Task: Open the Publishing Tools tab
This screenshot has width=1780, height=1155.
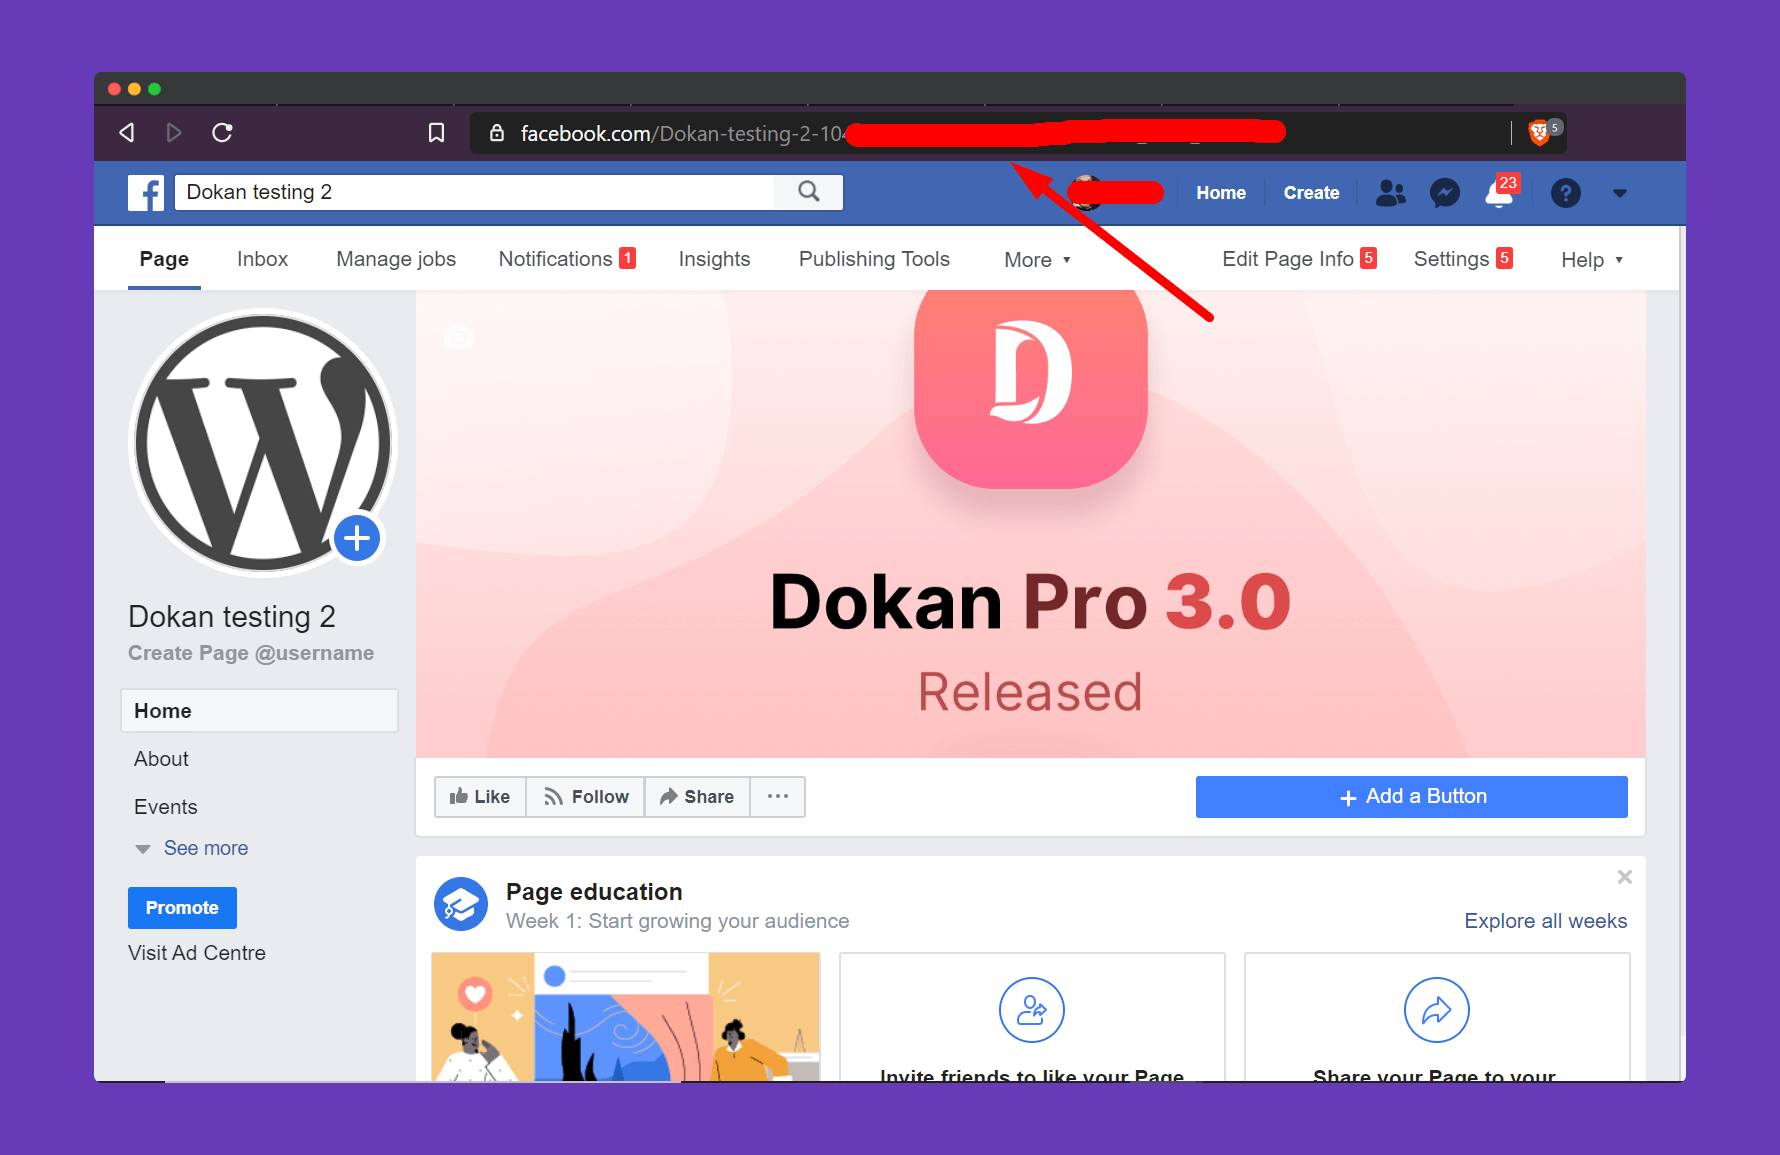Action: click(873, 259)
